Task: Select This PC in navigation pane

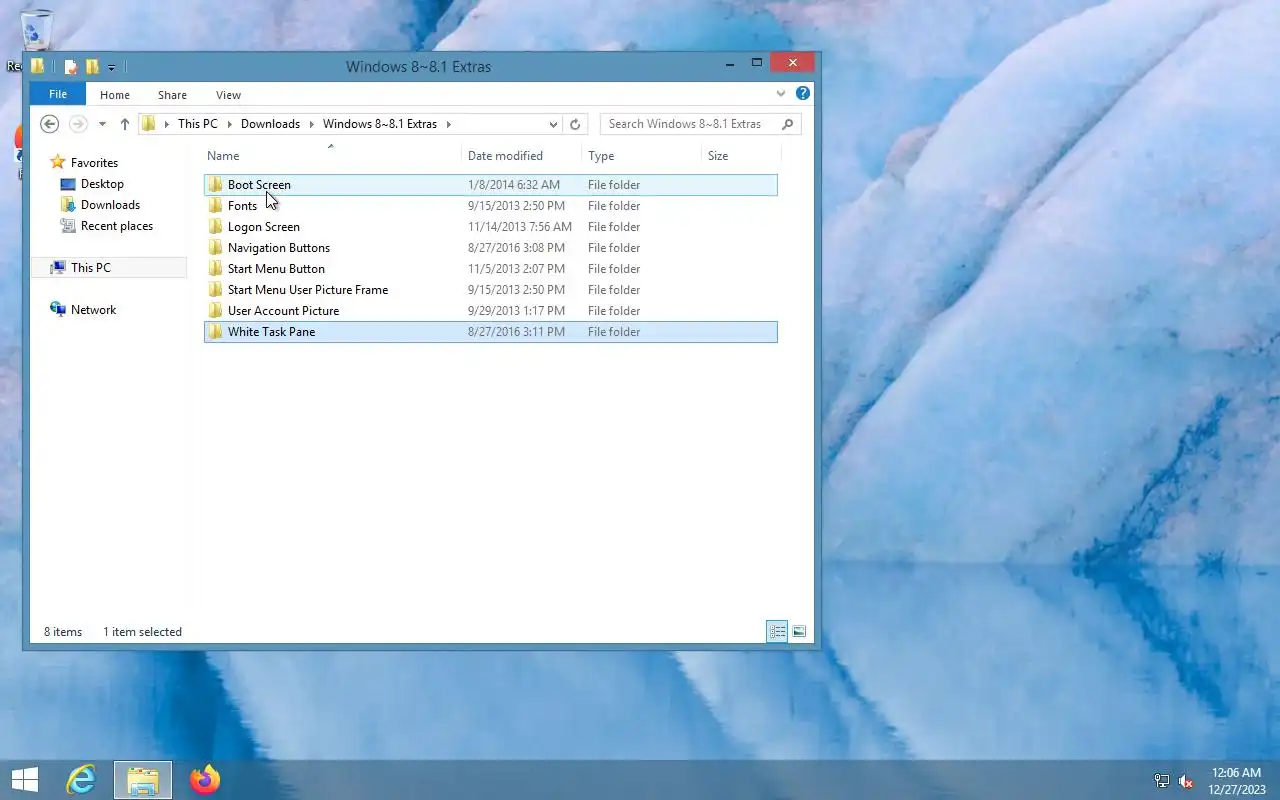Action: (x=90, y=268)
